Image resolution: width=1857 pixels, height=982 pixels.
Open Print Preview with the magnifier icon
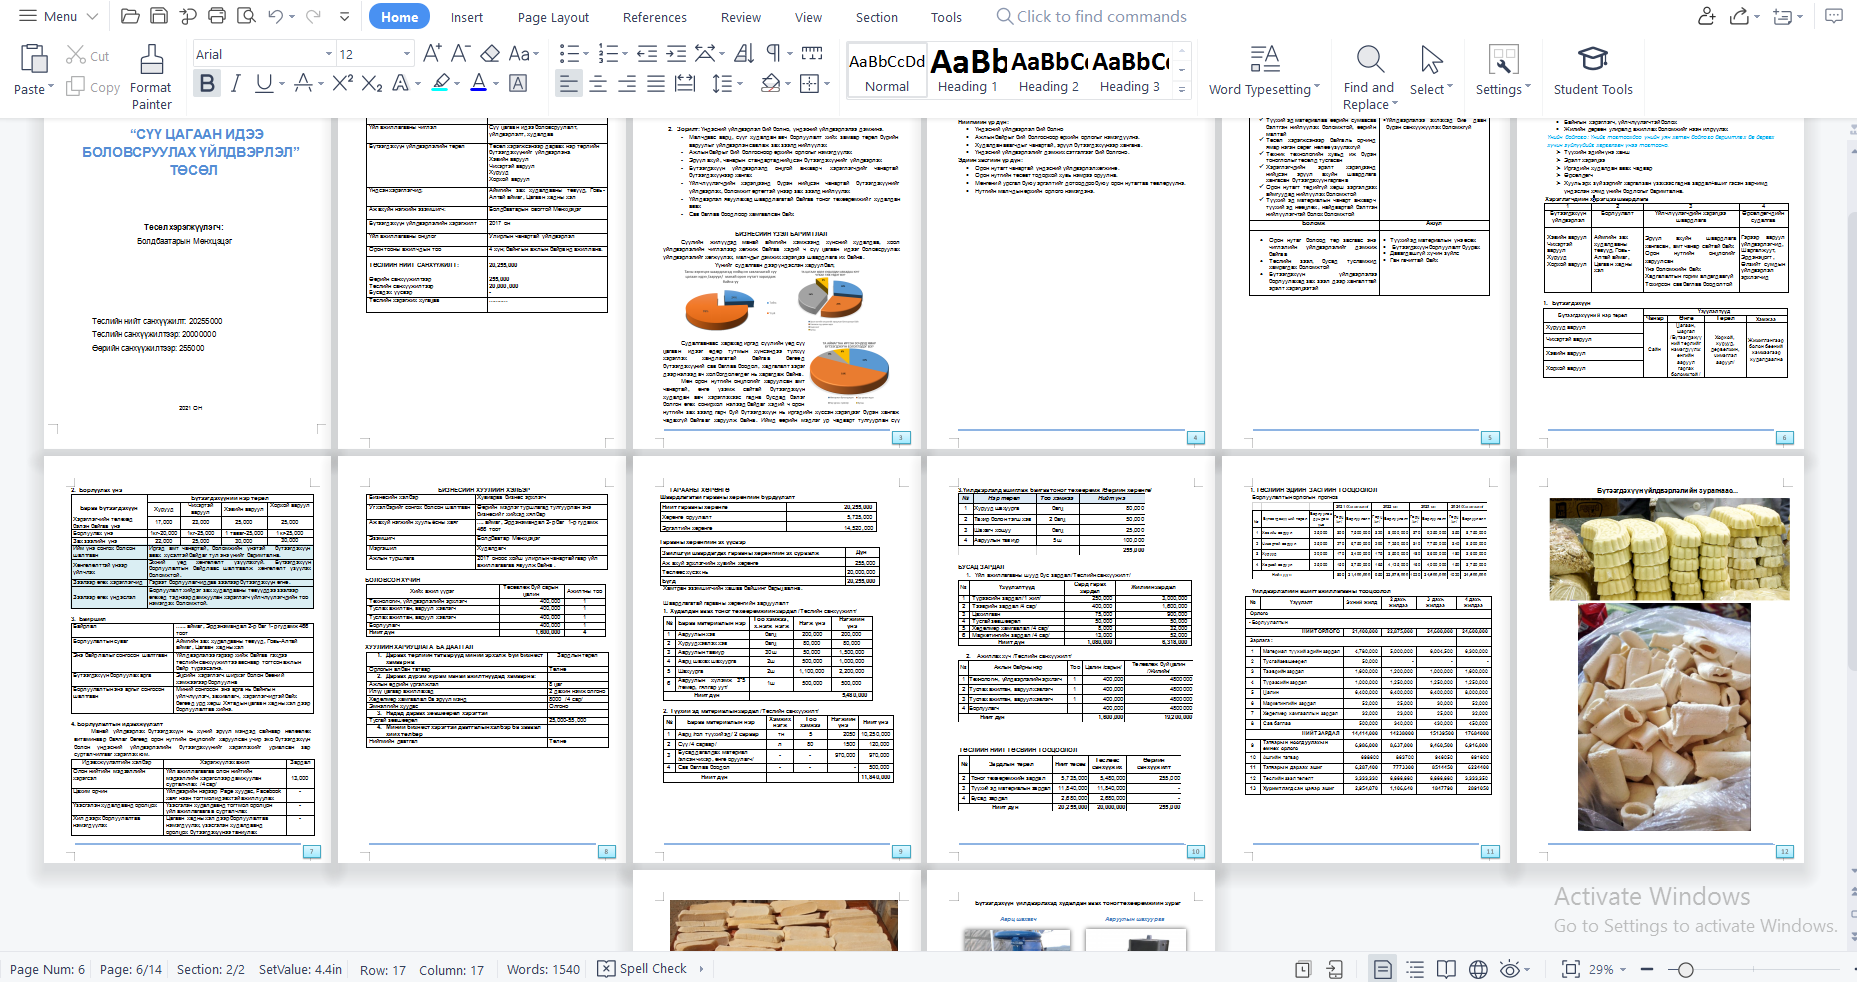[x=246, y=16]
